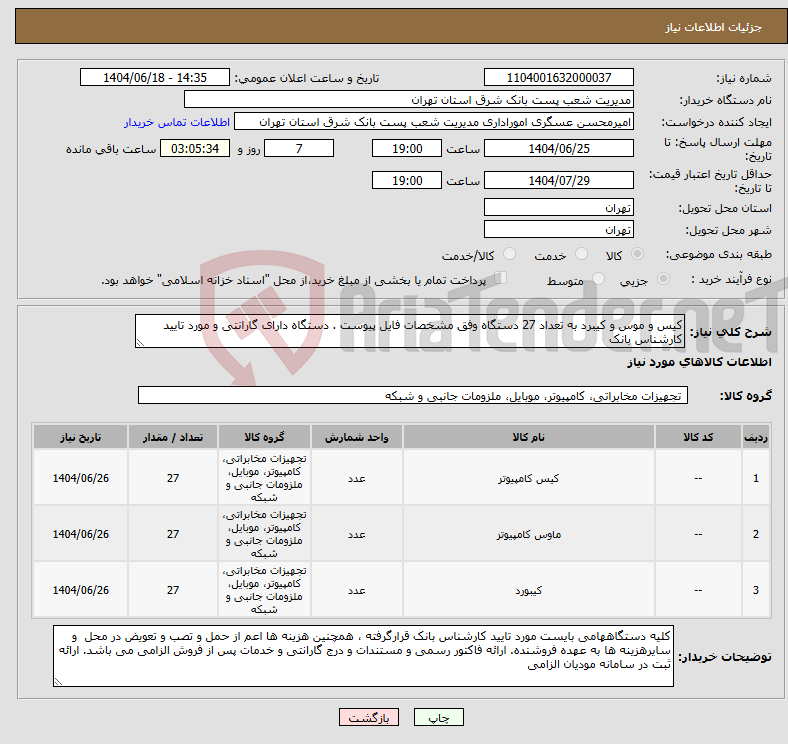The image size is (788, 744).
Task: Click the تاریخ نیاز column header
Action: (80, 437)
